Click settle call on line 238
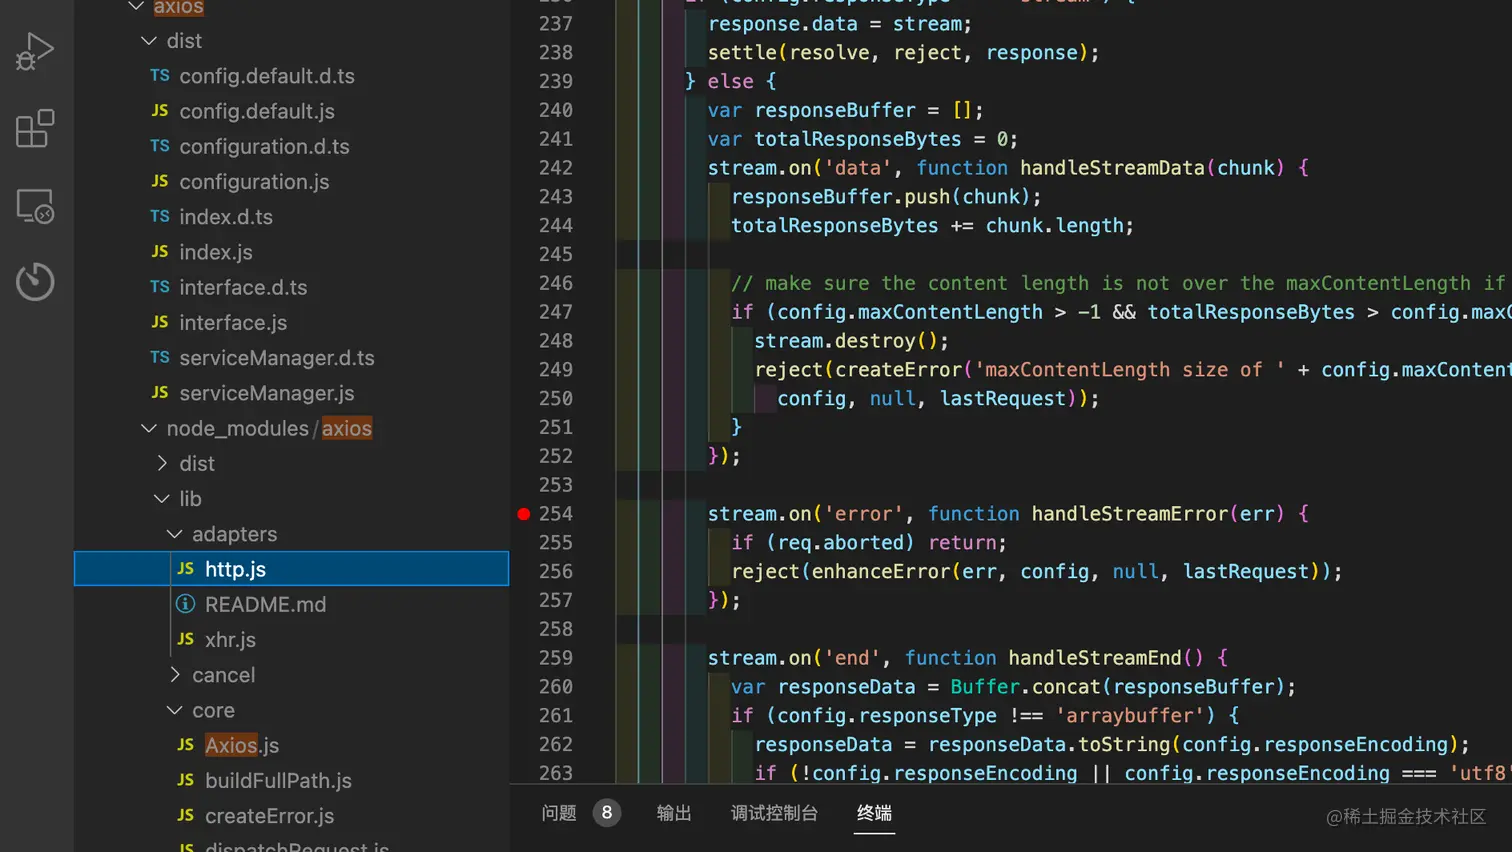The image size is (1512, 852). click(x=743, y=53)
